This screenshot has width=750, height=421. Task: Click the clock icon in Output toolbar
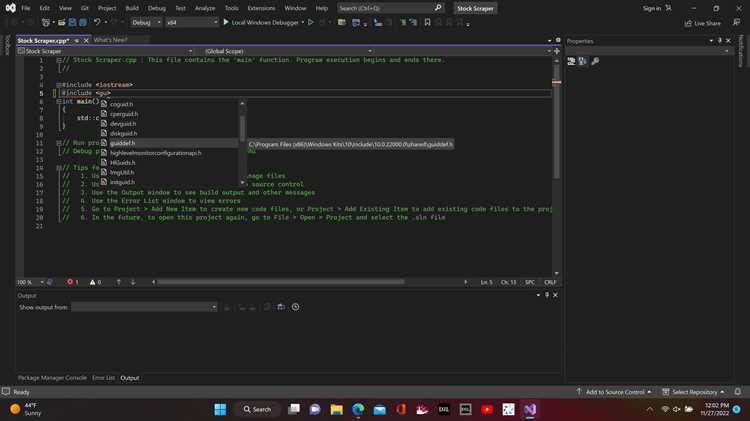pyautogui.click(x=296, y=307)
